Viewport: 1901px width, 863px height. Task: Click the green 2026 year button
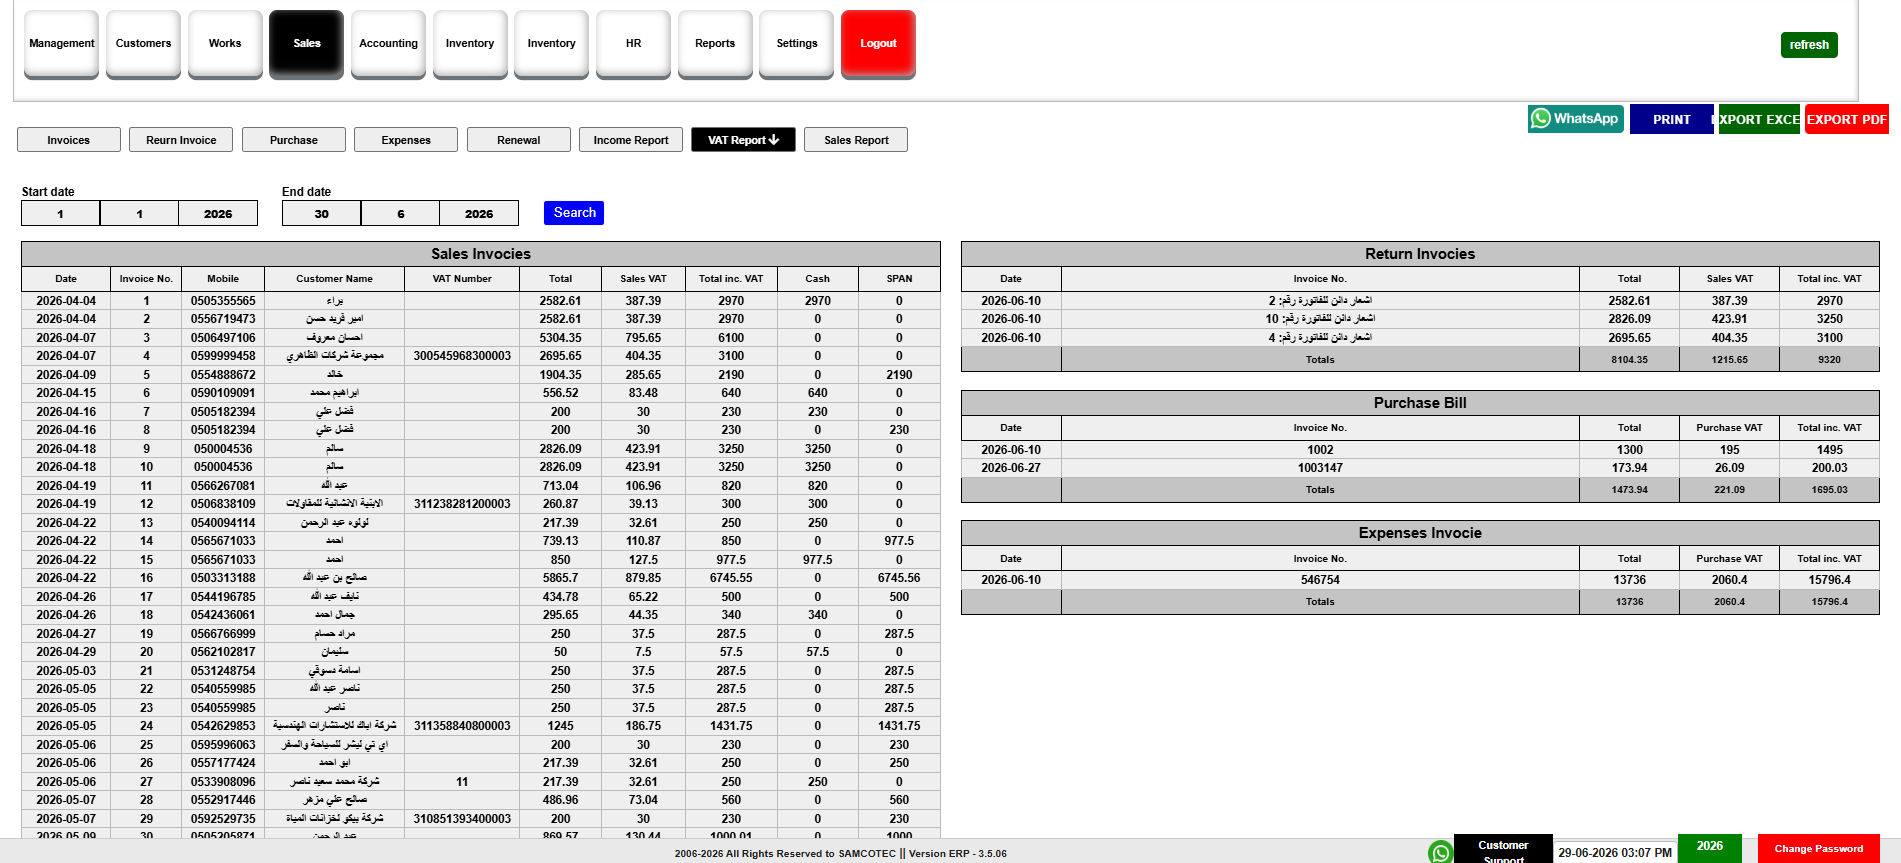pyautogui.click(x=1709, y=847)
